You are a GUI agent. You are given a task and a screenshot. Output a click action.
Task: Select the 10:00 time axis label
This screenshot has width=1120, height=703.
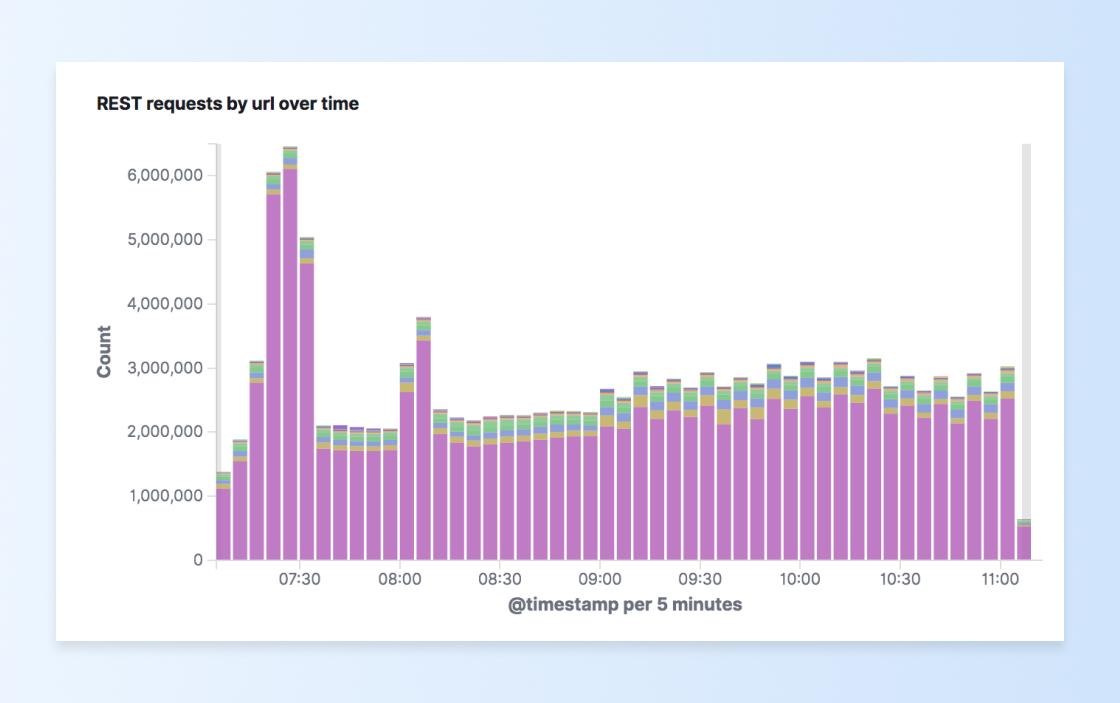tap(799, 579)
